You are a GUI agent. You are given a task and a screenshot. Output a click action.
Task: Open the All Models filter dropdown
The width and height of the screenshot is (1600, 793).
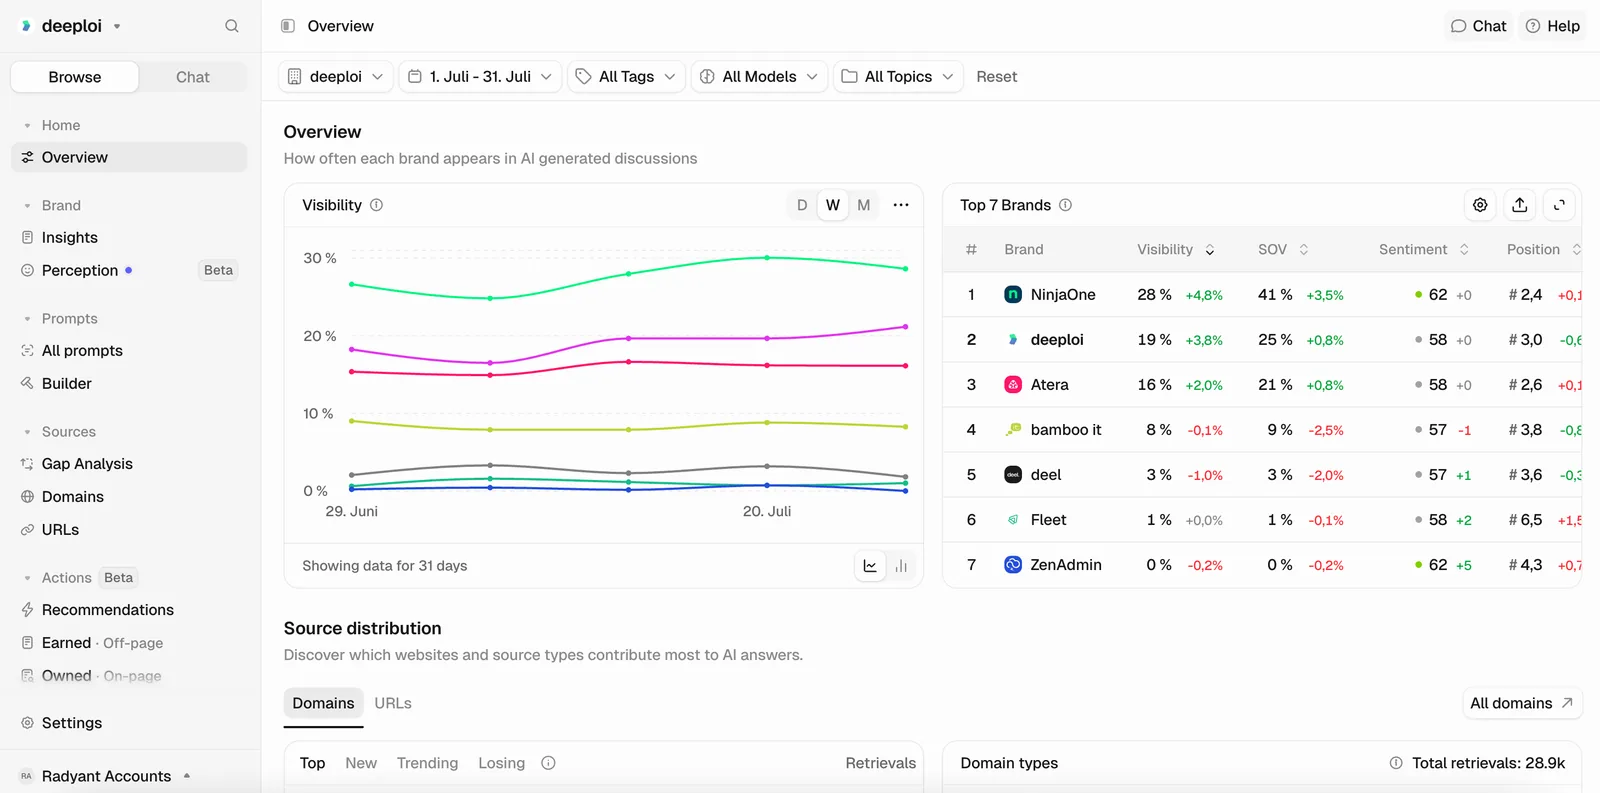pyautogui.click(x=759, y=77)
